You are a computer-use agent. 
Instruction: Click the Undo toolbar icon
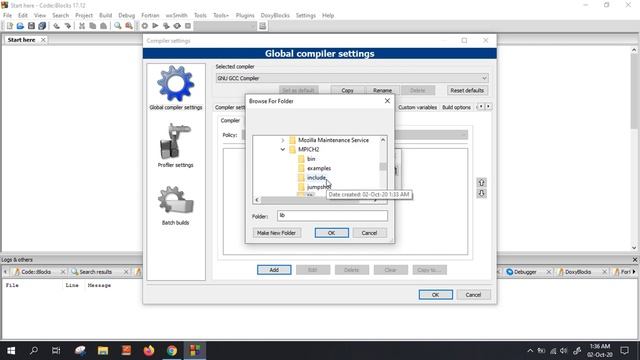(56, 26)
